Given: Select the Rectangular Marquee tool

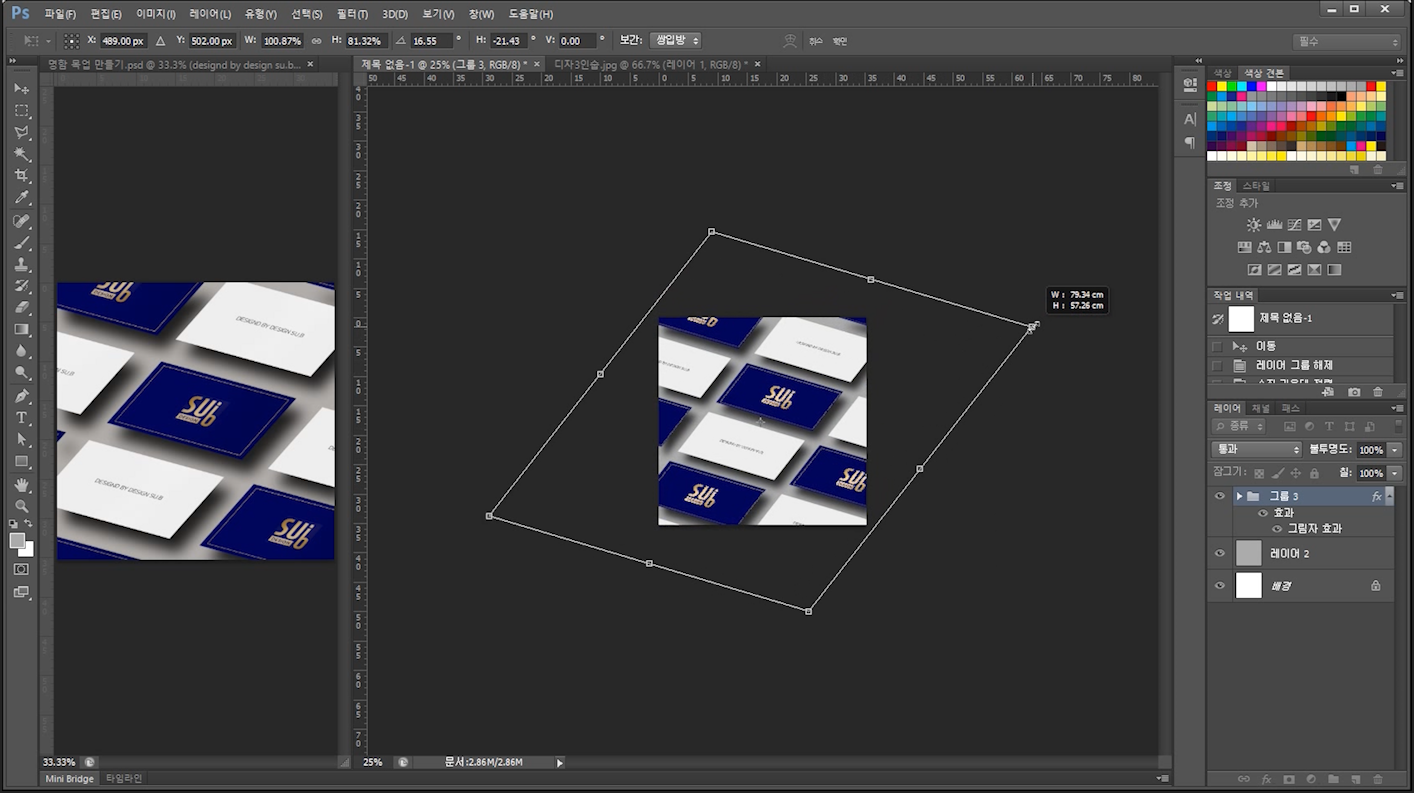Looking at the screenshot, I should (22, 110).
